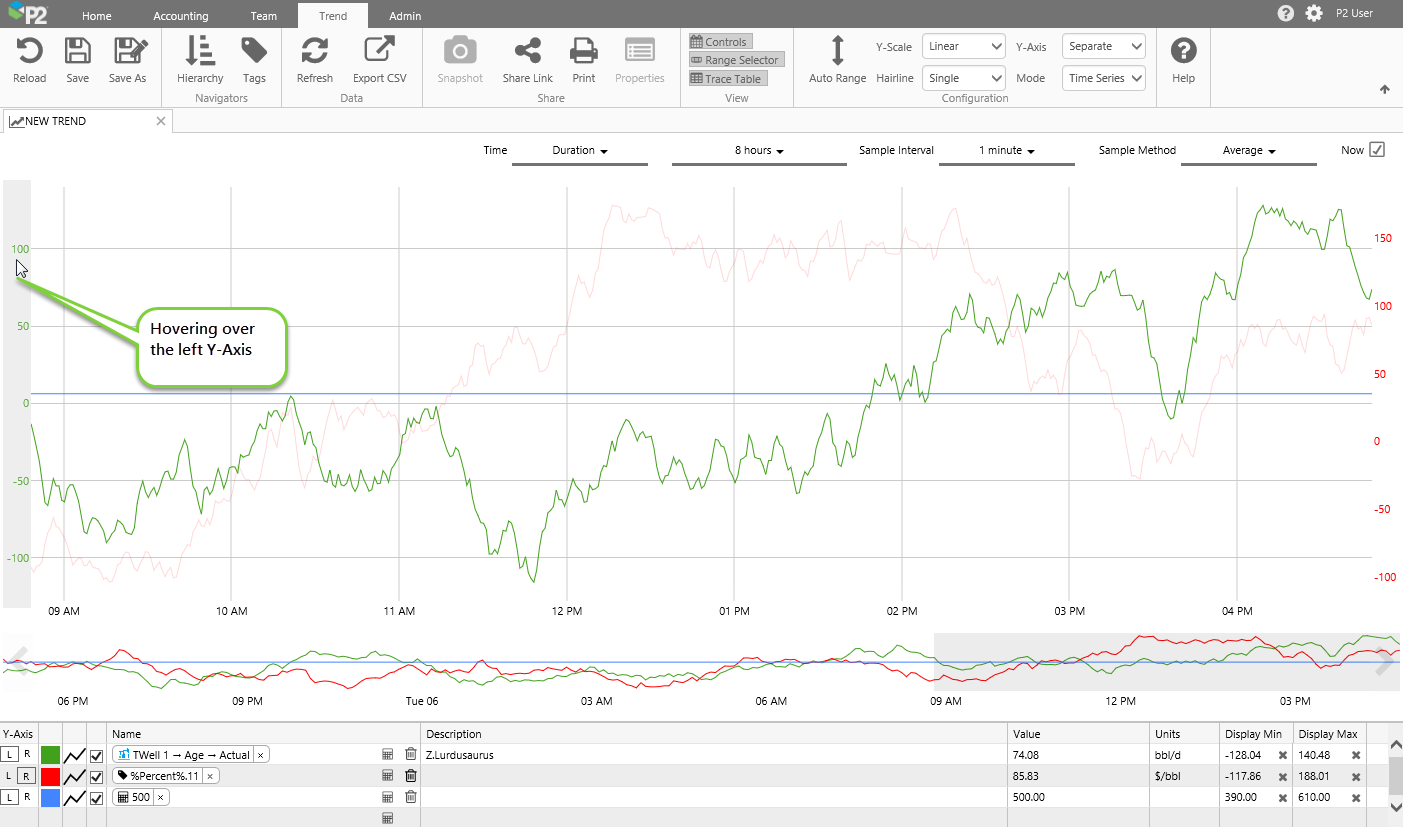Delete the %Percent%.11 trace with its trash icon

point(410,776)
